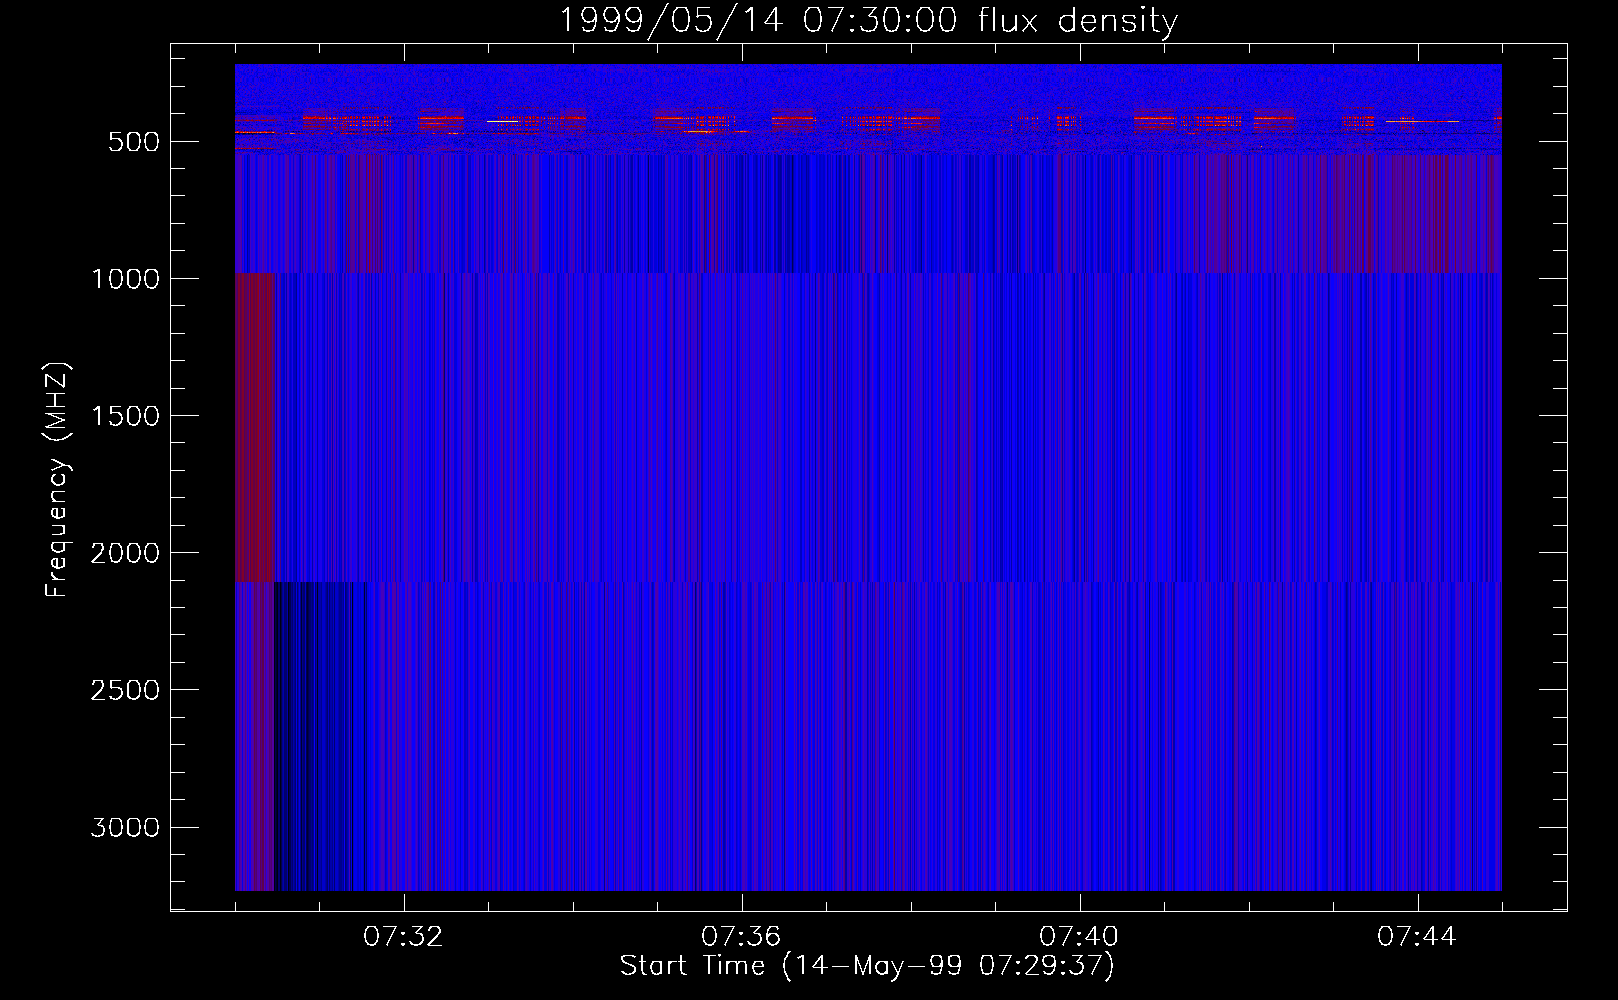The image size is (1618, 1000).
Task: Click the plot title '1999/05/14 07:30:00 flux density'
Action: (x=868, y=20)
